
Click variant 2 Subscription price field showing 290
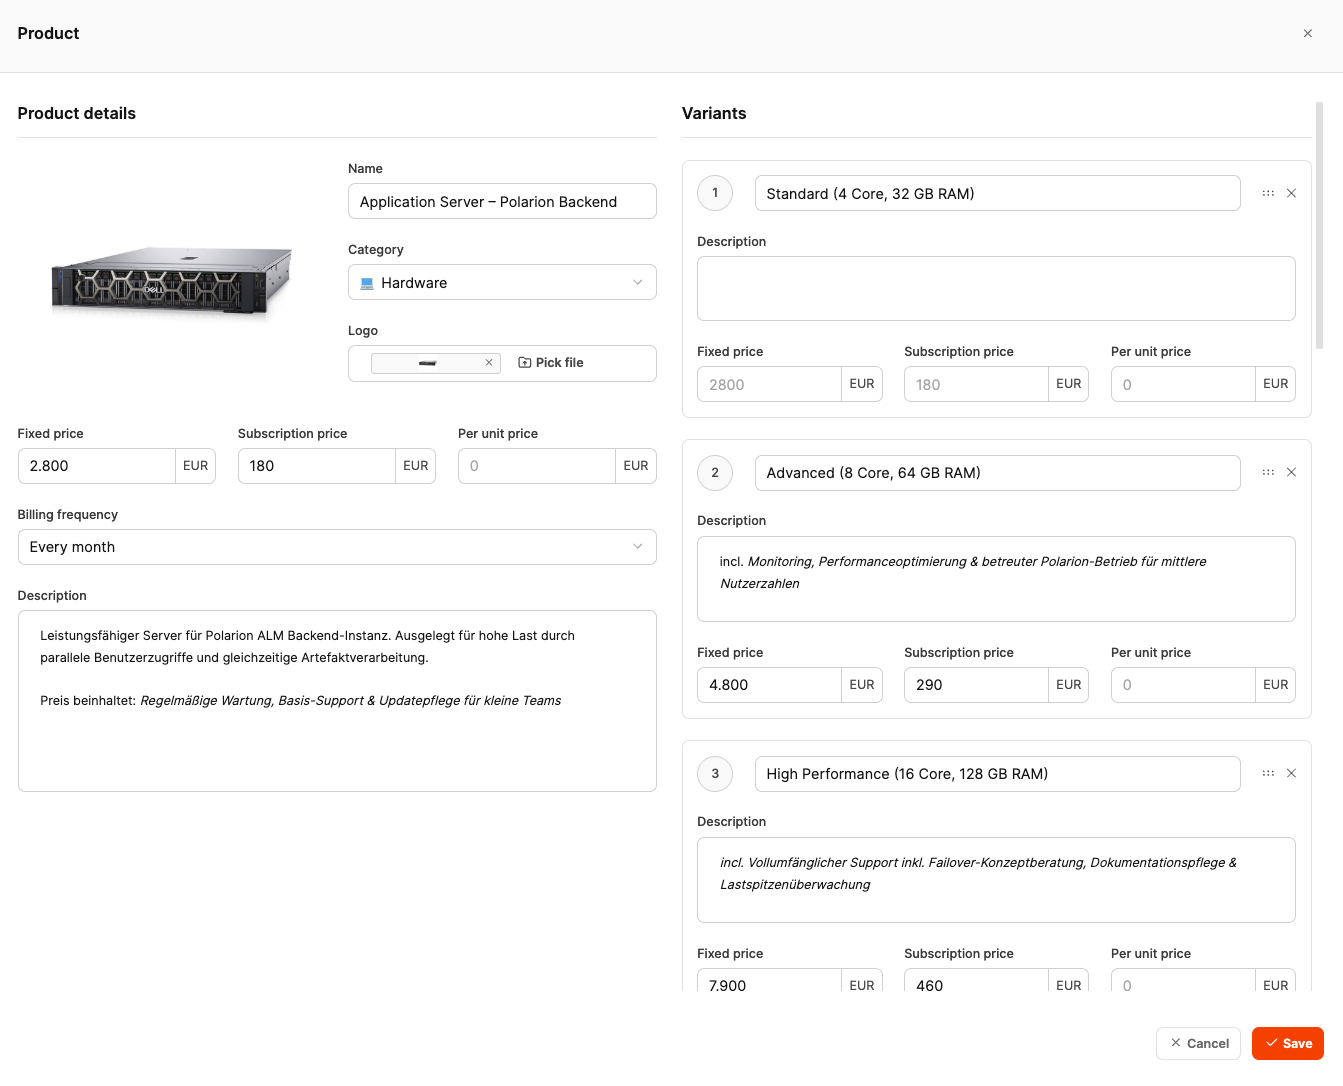point(976,685)
